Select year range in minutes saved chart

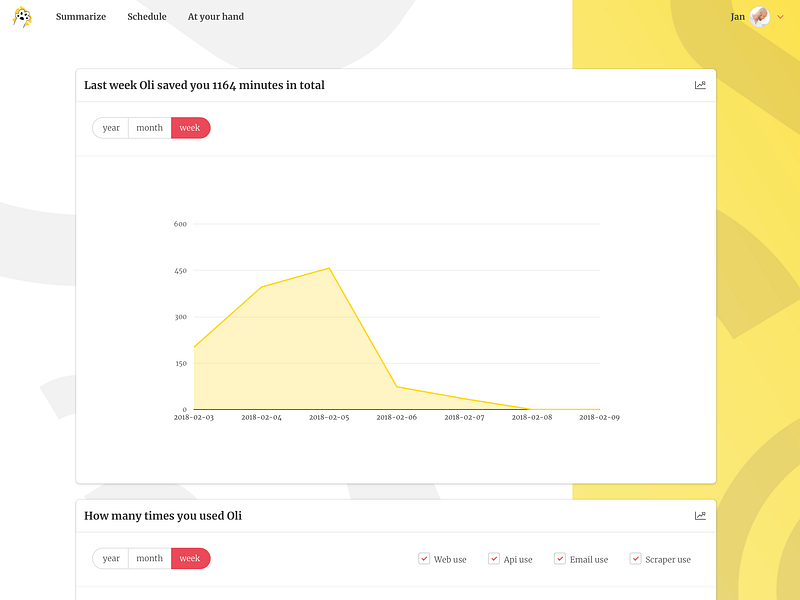111,128
